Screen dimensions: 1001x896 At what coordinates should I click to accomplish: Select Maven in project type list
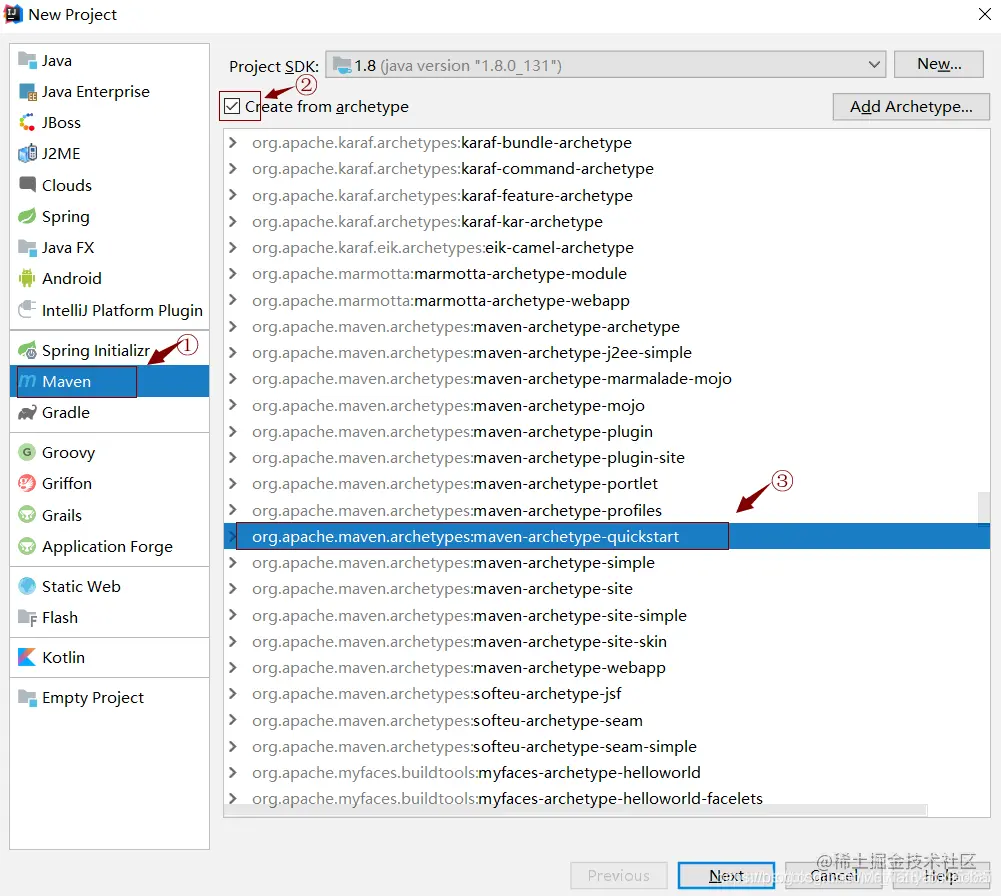(x=109, y=382)
